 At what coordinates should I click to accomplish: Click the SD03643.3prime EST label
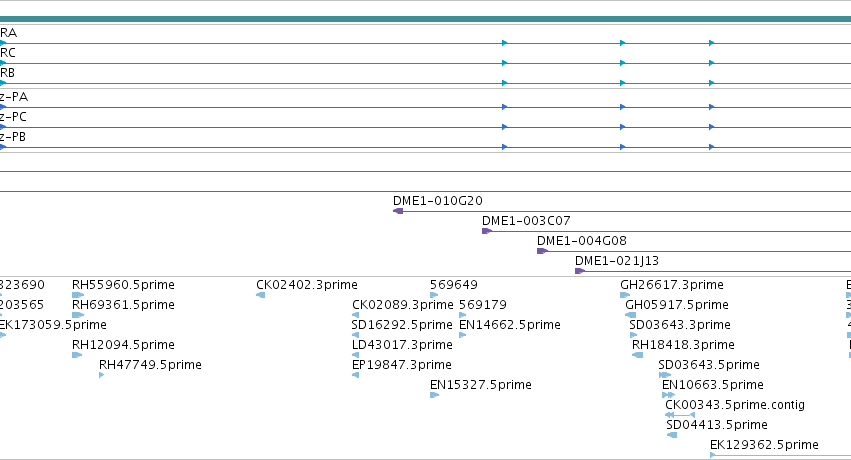click(x=679, y=325)
